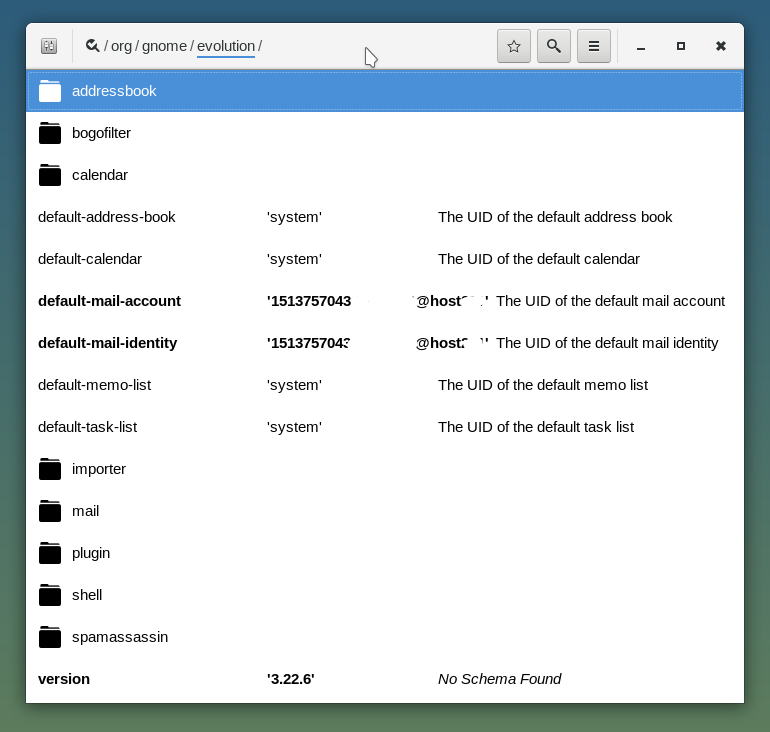Click the dconf-editor app icon in header
This screenshot has width=770, height=732.
pyautogui.click(x=49, y=46)
